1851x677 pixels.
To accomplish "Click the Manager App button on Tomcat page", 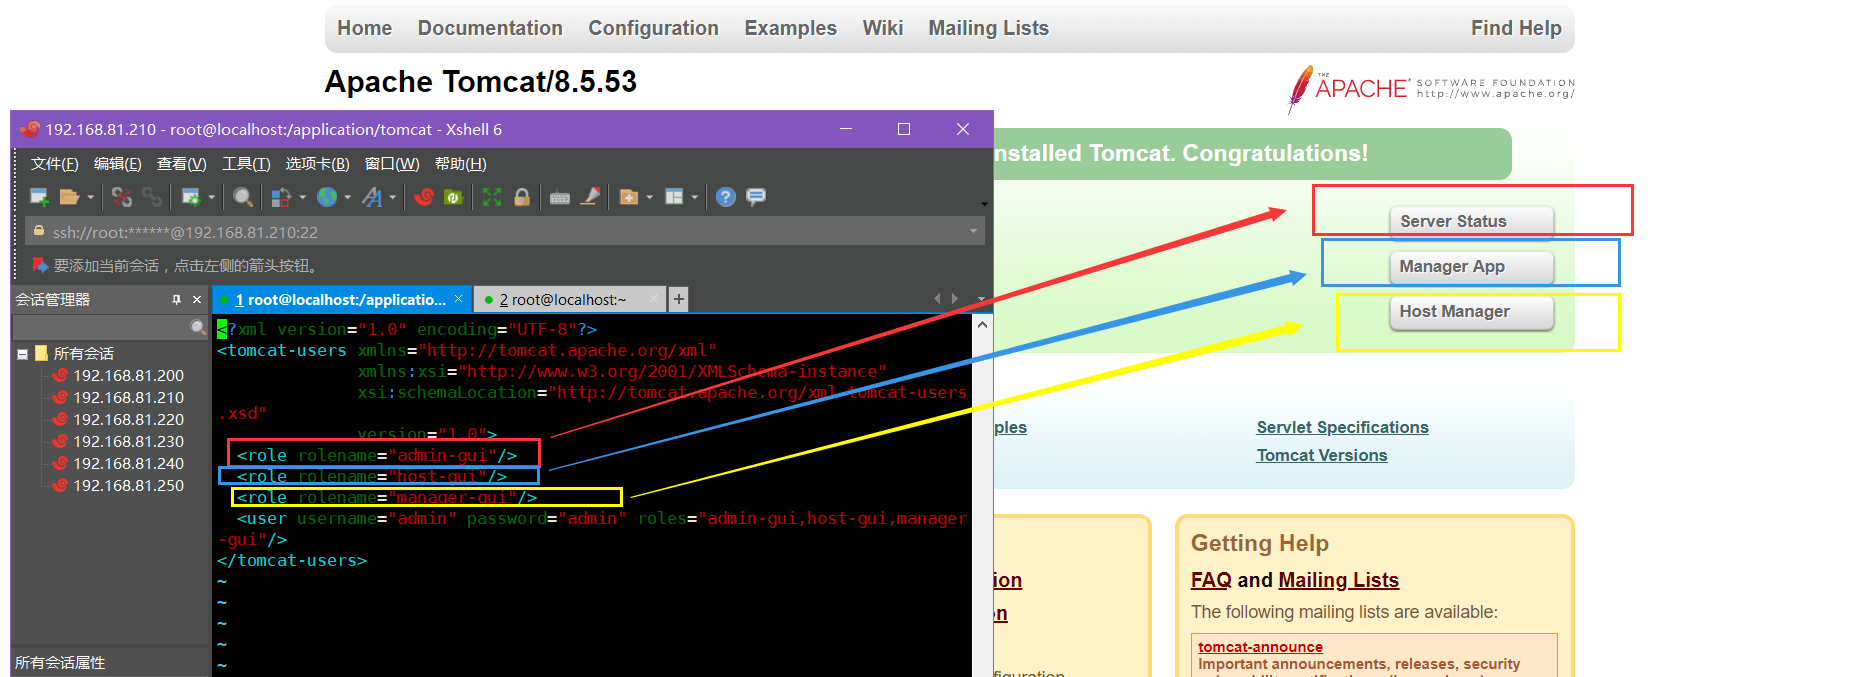I will pos(1471,267).
